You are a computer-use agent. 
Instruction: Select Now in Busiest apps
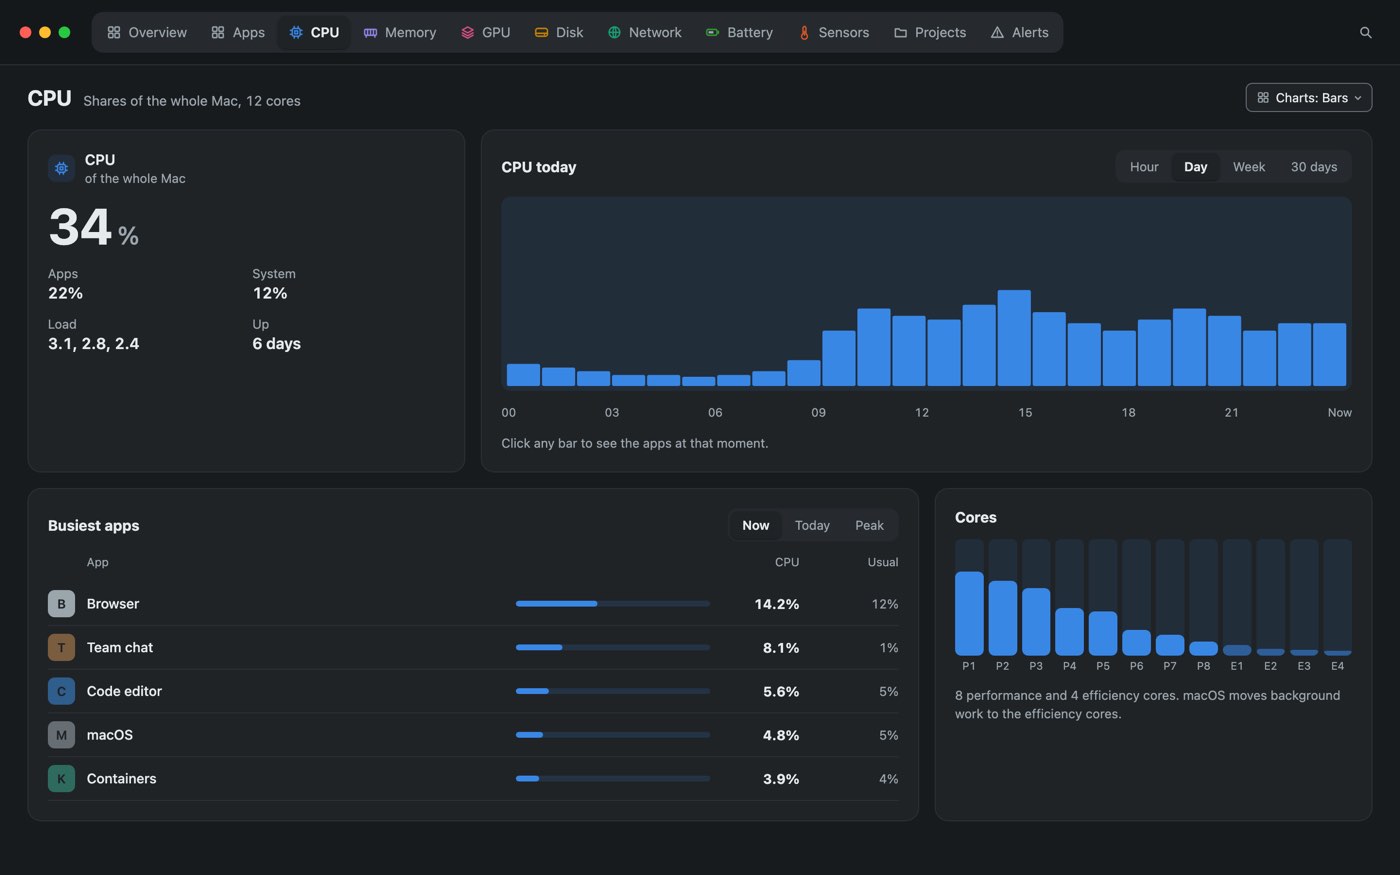coord(756,525)
